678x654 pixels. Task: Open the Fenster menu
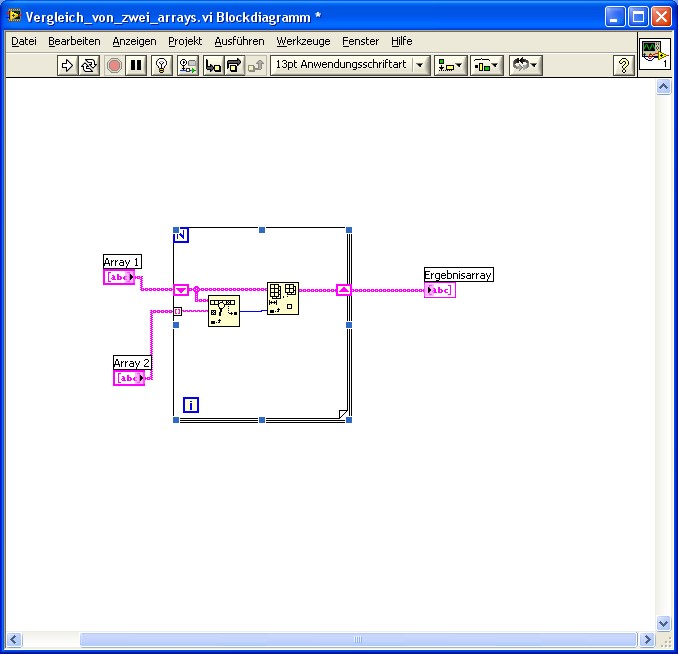click(360, 41)
